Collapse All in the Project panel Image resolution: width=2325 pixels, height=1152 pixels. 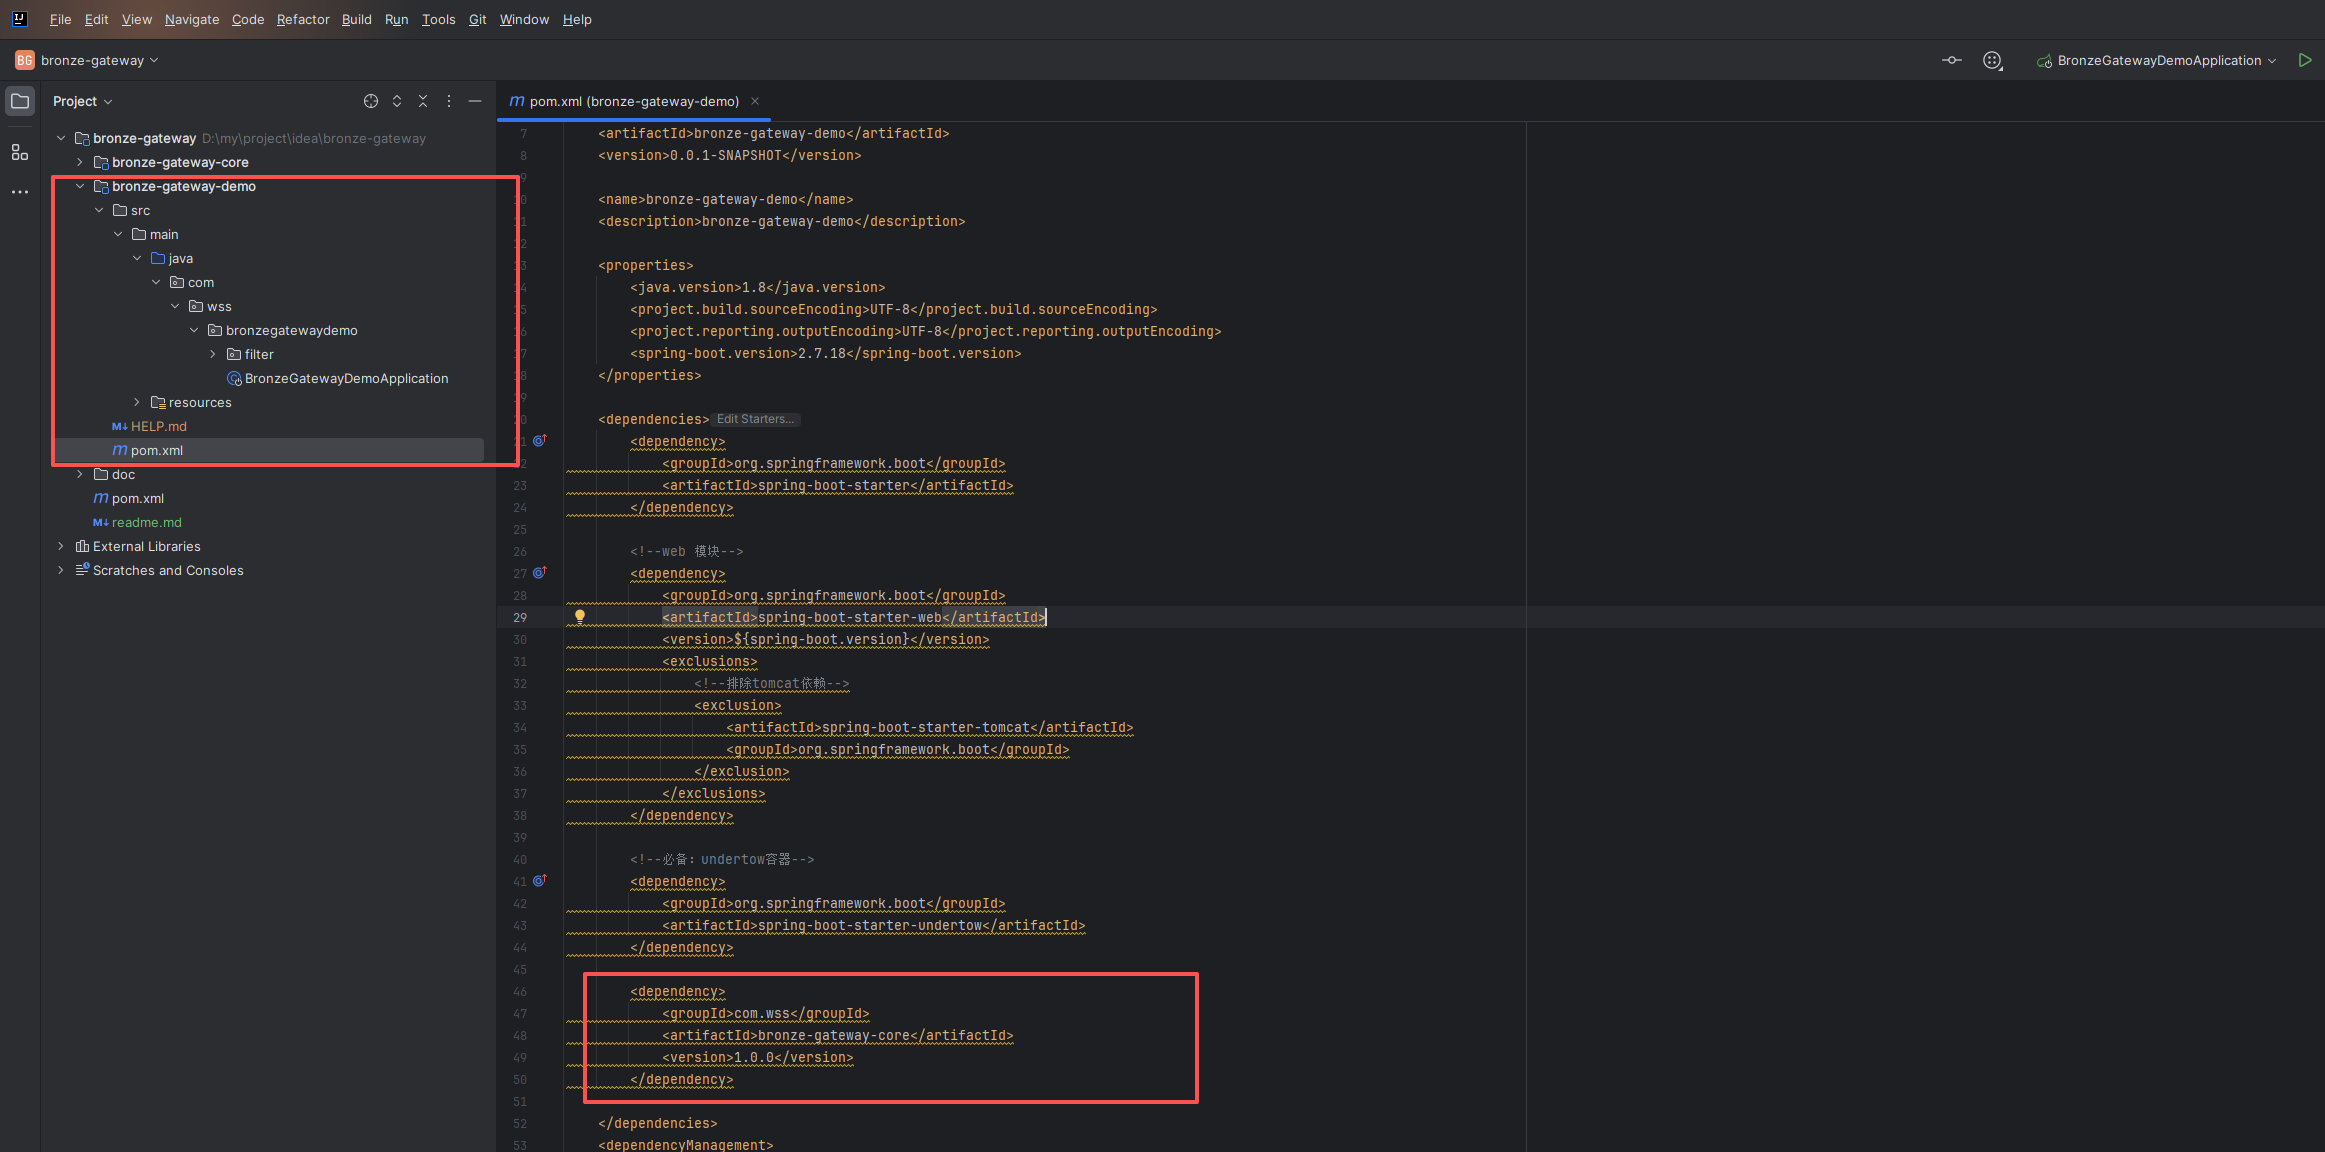(x=423, y=101)
